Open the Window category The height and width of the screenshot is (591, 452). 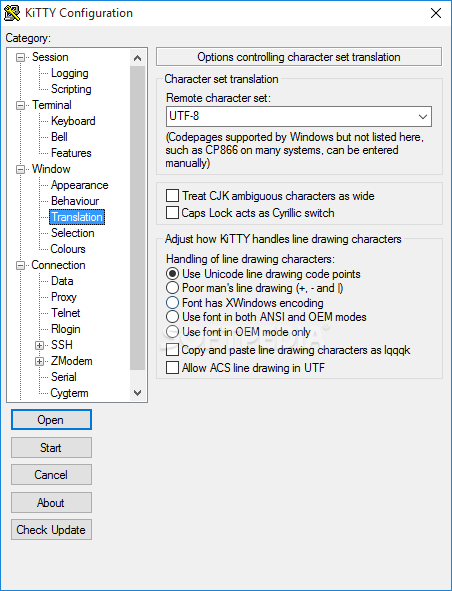(x=51, y=169)
